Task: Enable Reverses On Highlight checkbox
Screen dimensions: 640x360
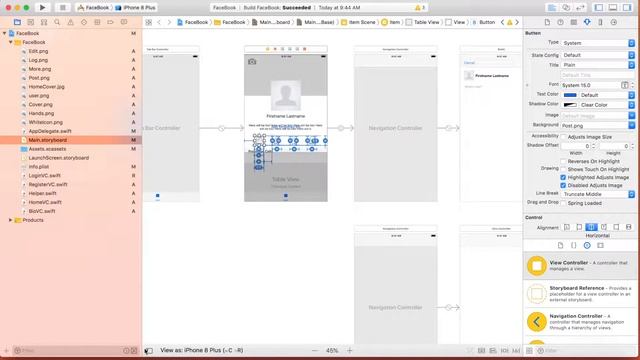Action: [563, 162]
